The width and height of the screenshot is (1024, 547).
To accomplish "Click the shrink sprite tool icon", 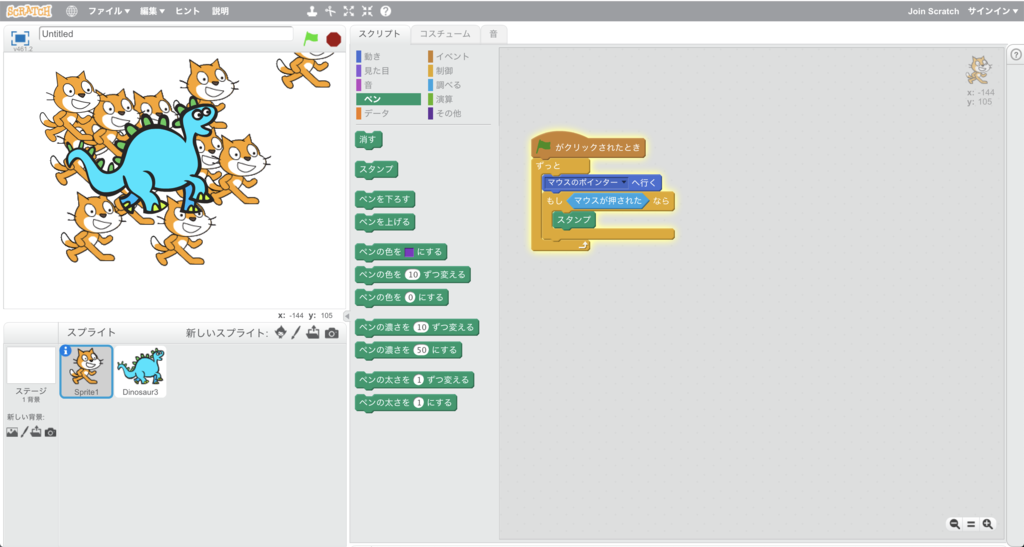I will 367,11.
